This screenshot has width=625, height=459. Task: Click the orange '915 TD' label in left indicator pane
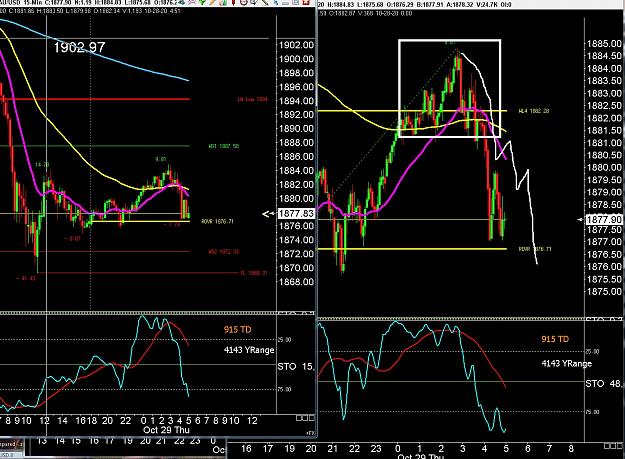(238, 330)
